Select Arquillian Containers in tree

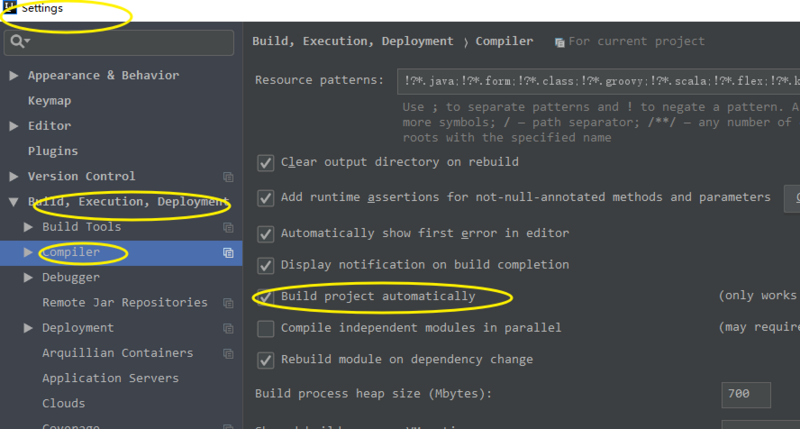click(x=118, y=353)
